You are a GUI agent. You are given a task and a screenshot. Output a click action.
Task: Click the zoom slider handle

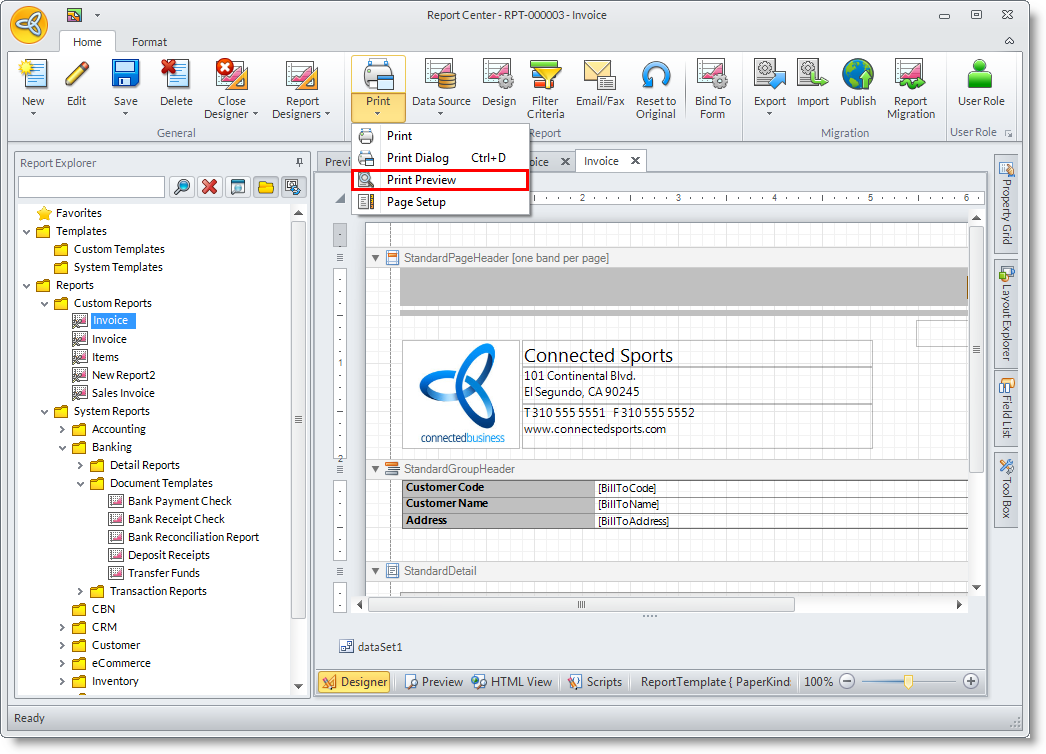908,681
